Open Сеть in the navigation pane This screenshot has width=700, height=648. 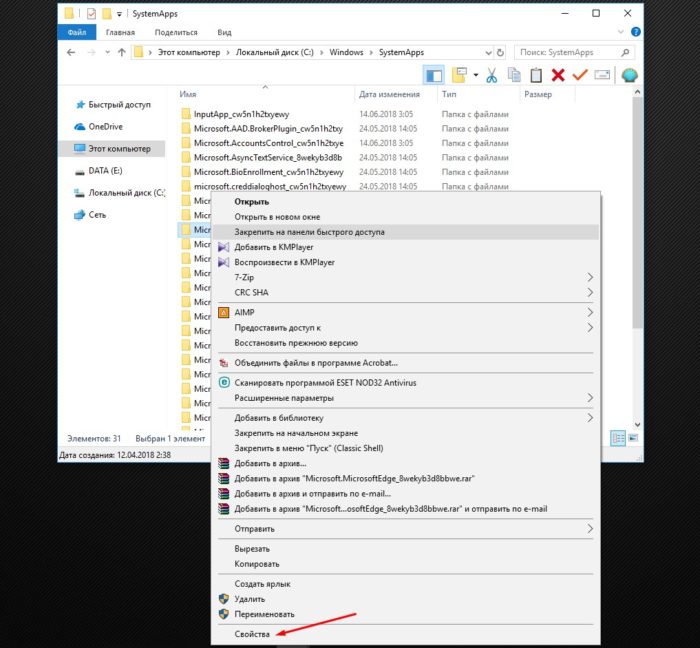[x=91, y=215]
